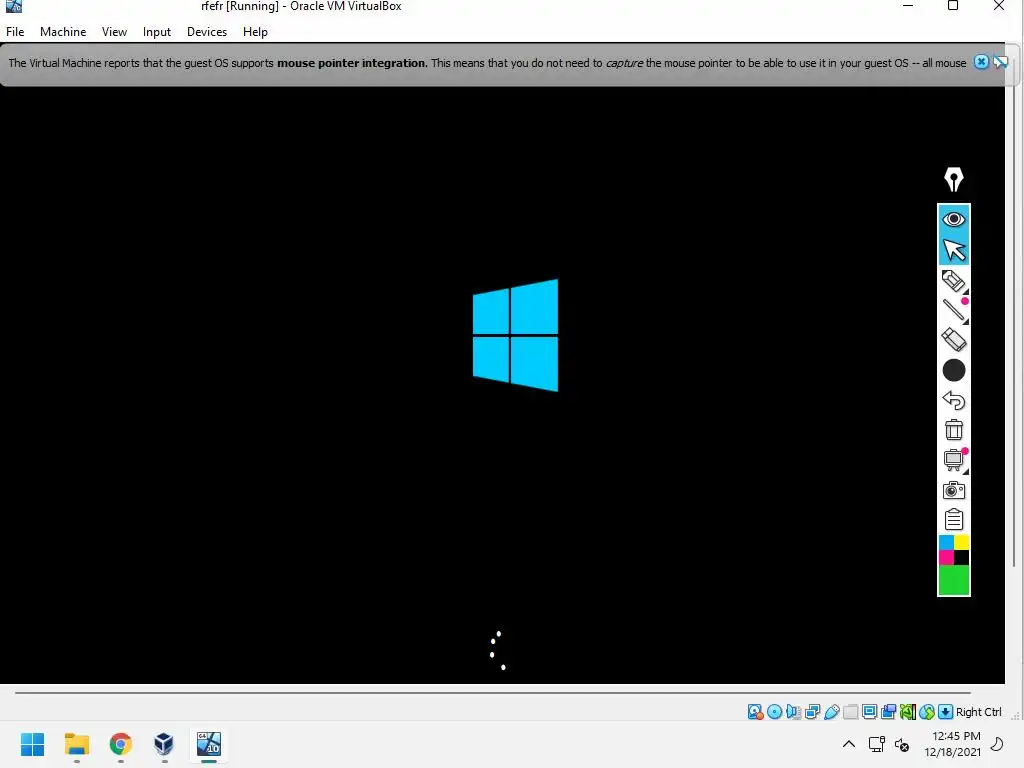The height and width of the screenshot is (768, 1024).
Task: Click the network adapters status icon
Action: [x=812, y=712]
